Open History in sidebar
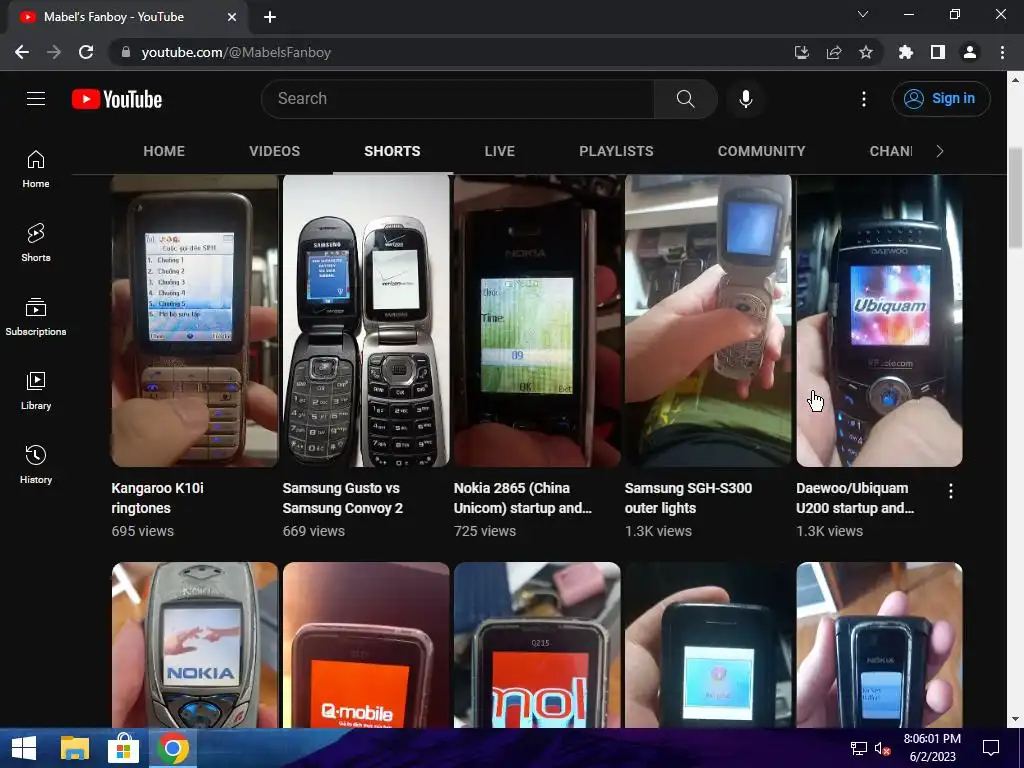Image resolution: width=1024 pixels, height=768 pixels. (x=36, y=464)
